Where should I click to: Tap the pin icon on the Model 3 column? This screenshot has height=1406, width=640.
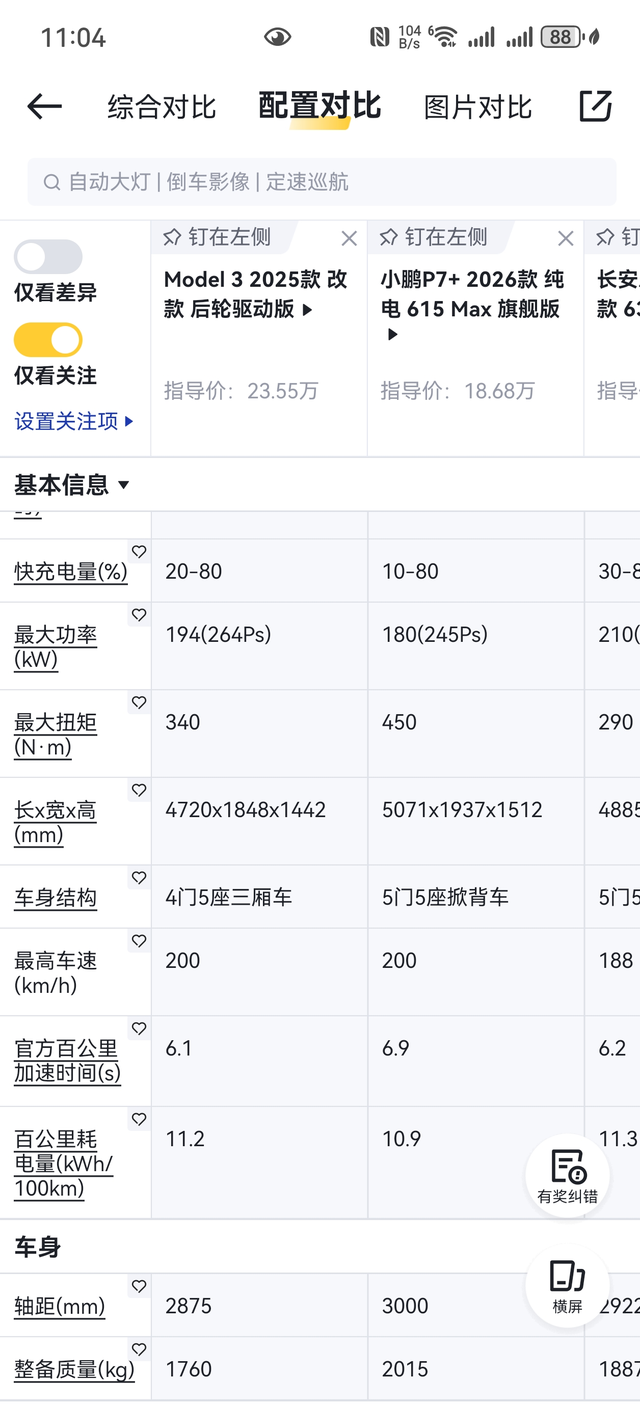click(172, 237)
